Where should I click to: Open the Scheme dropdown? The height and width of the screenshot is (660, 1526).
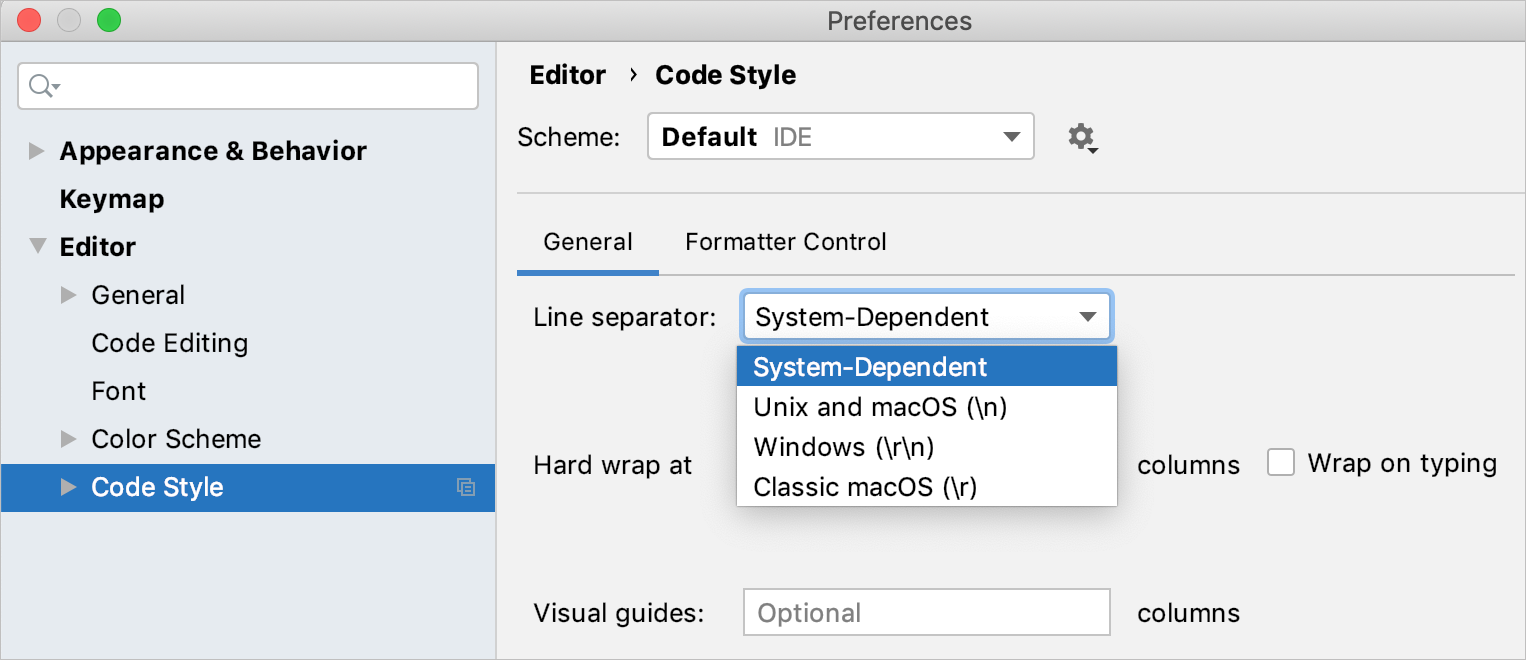tap(840, 136)
